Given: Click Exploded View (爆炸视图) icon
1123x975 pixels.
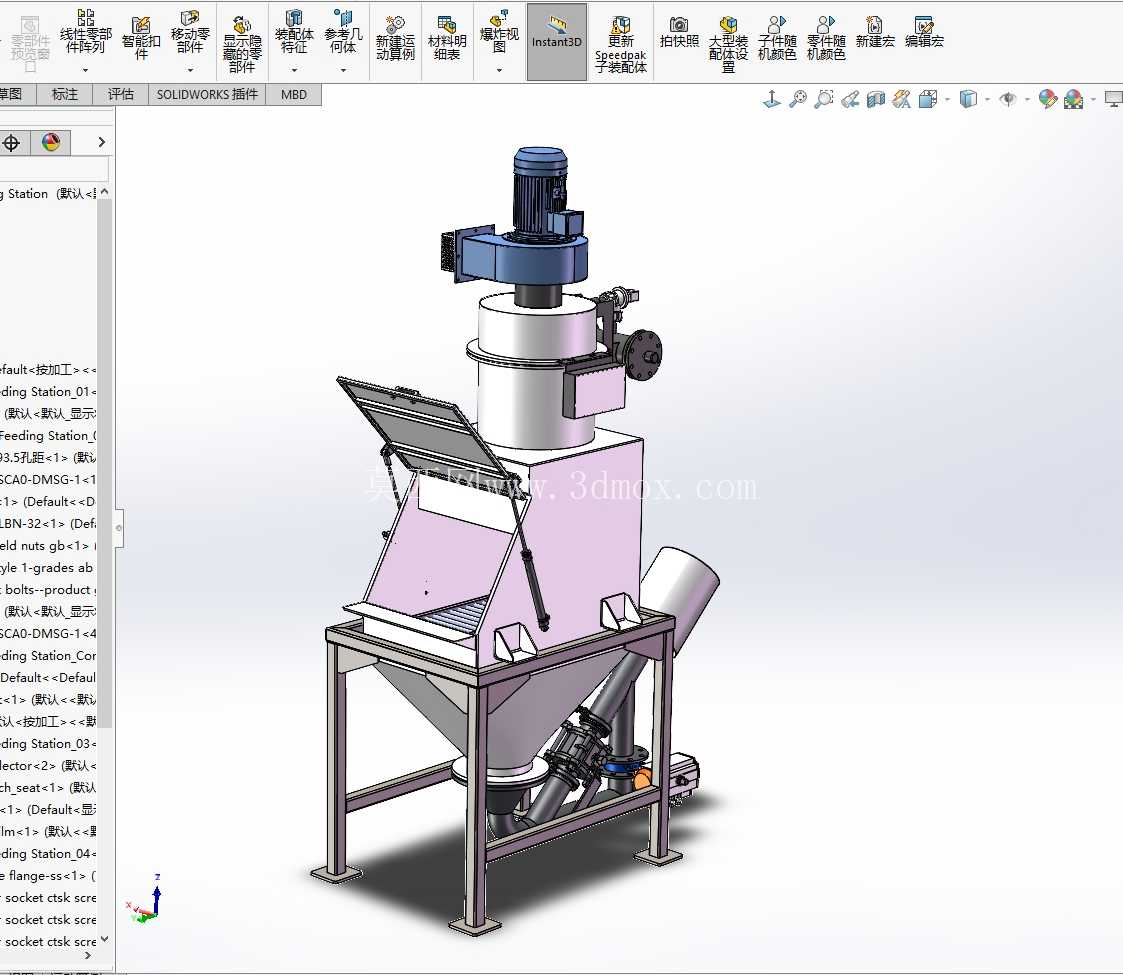Looking at the screenshot, I should (499, 32).
